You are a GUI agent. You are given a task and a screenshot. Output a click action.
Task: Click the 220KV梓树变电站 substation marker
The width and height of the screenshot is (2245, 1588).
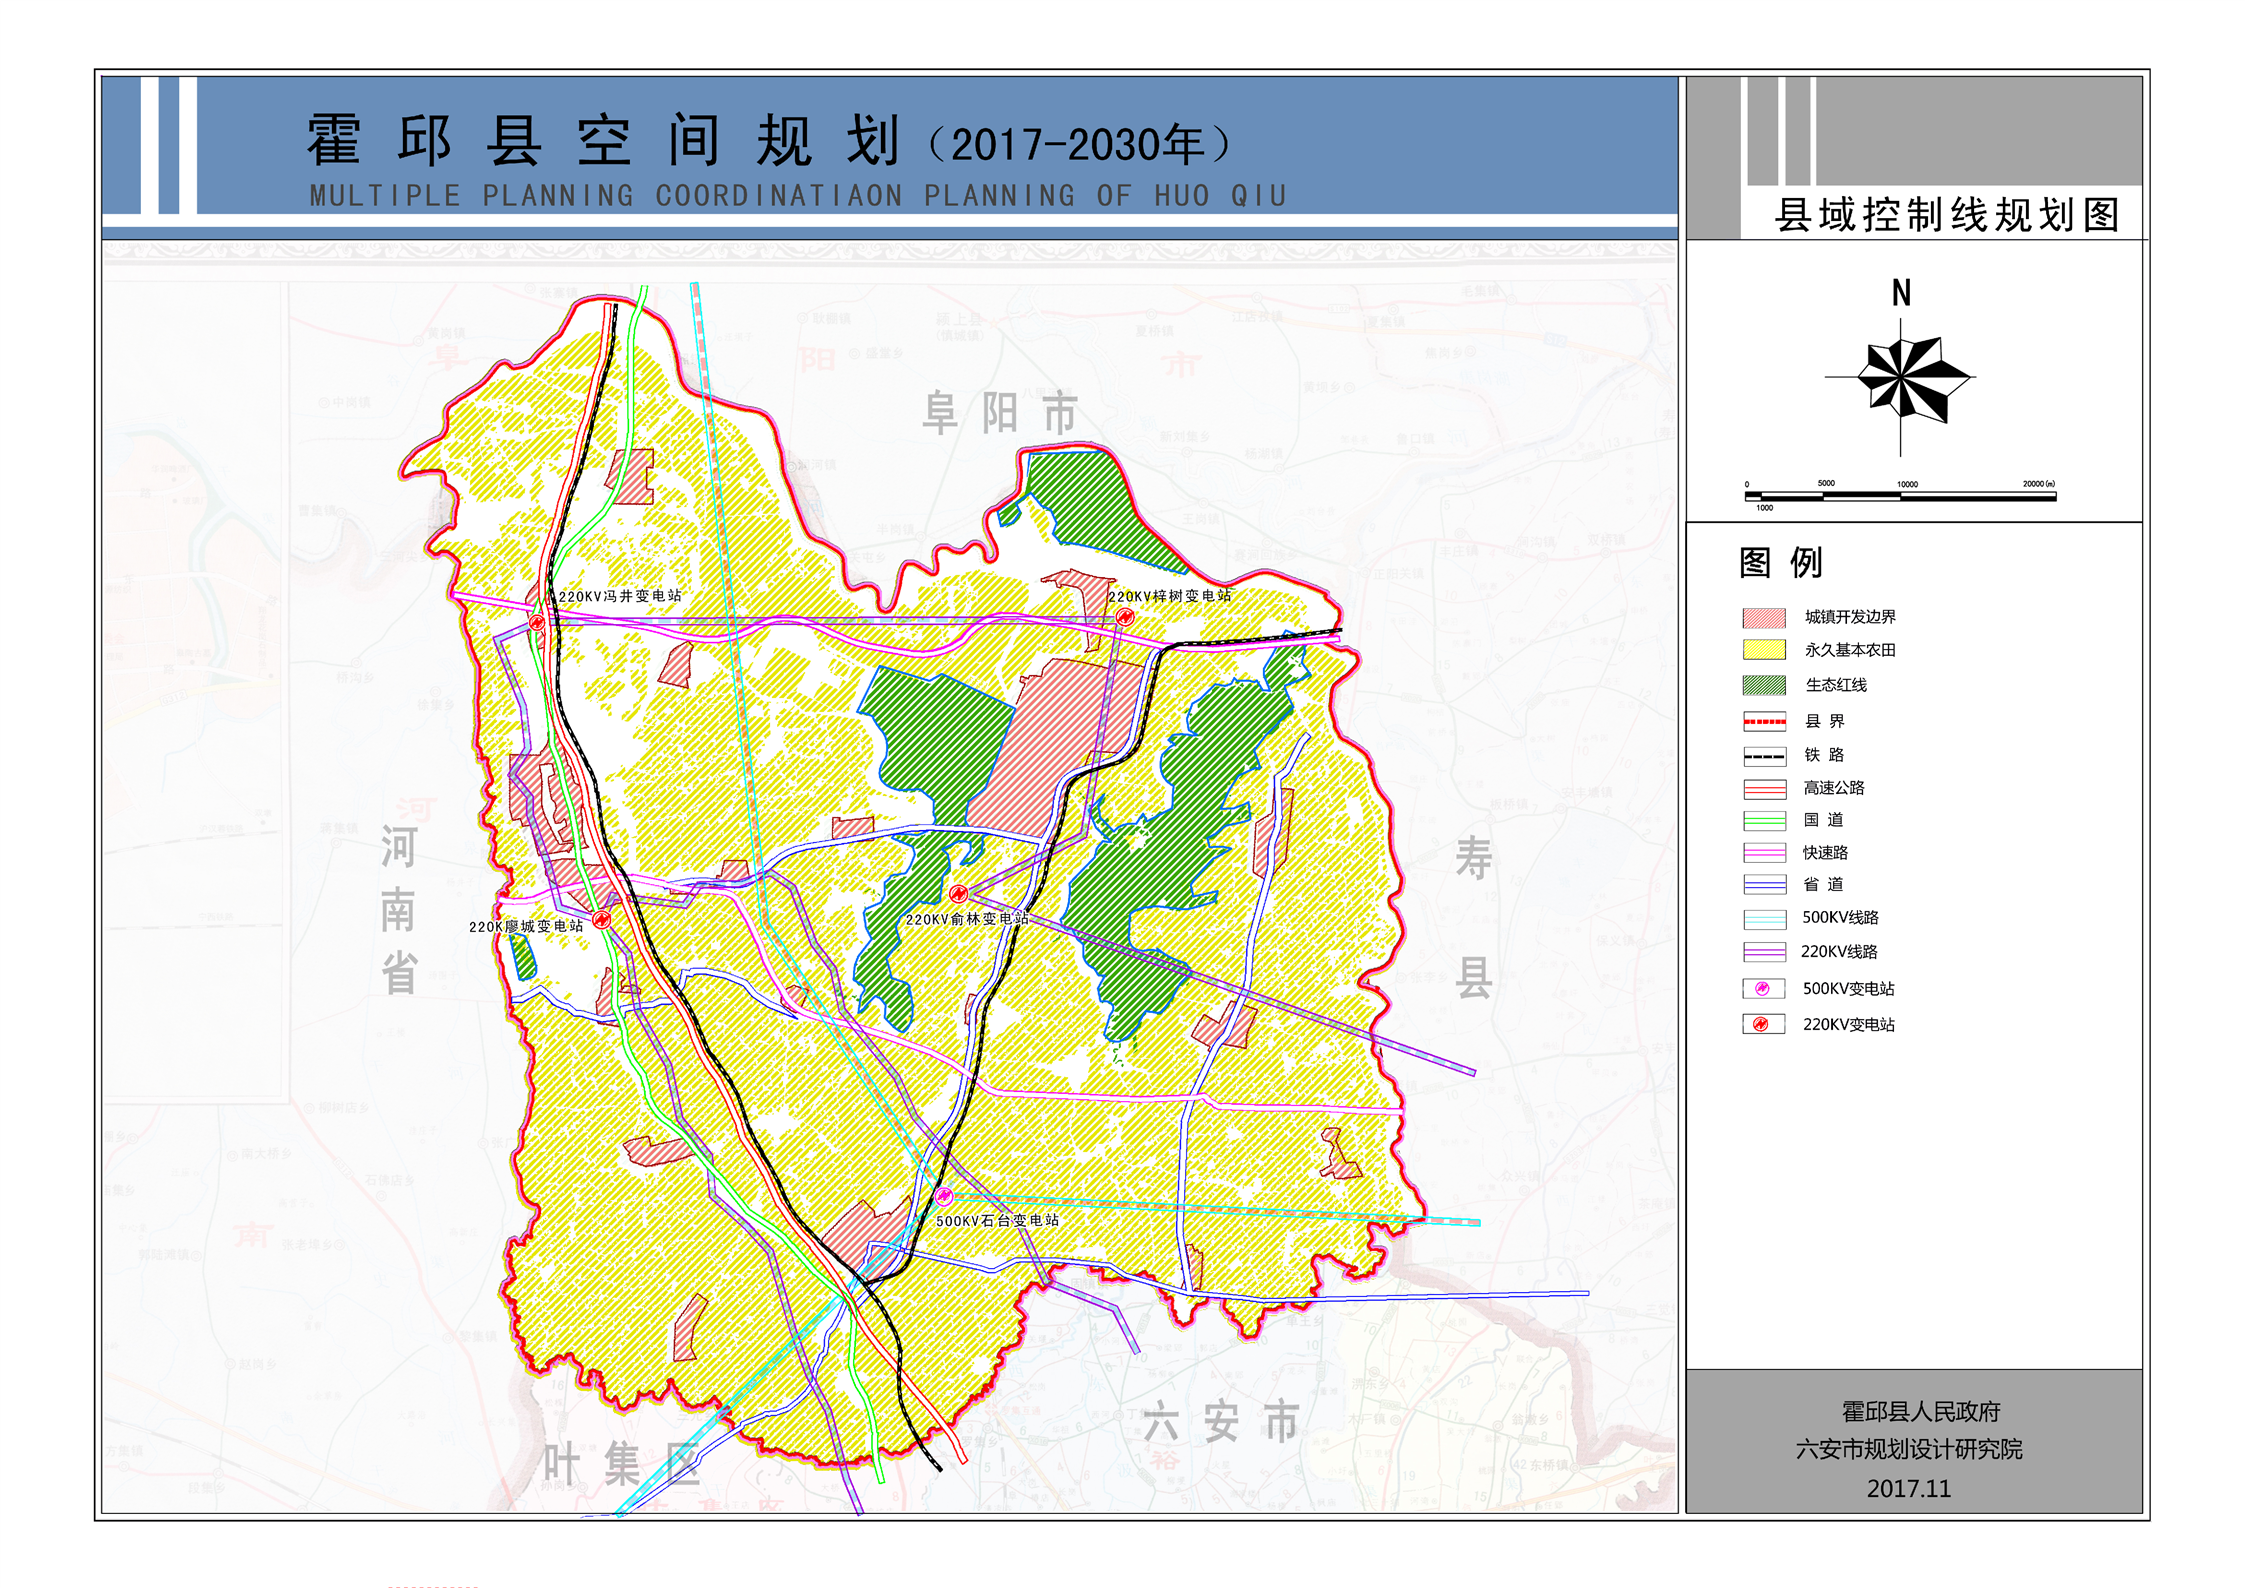click(x=1125, y=617)
